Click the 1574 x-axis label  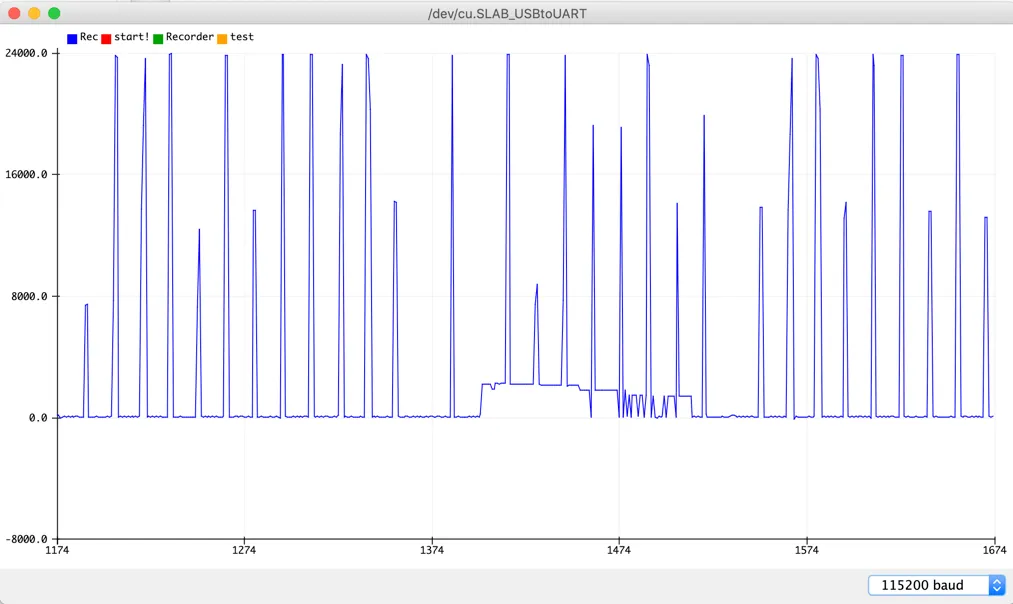click(x=806, y=550)
